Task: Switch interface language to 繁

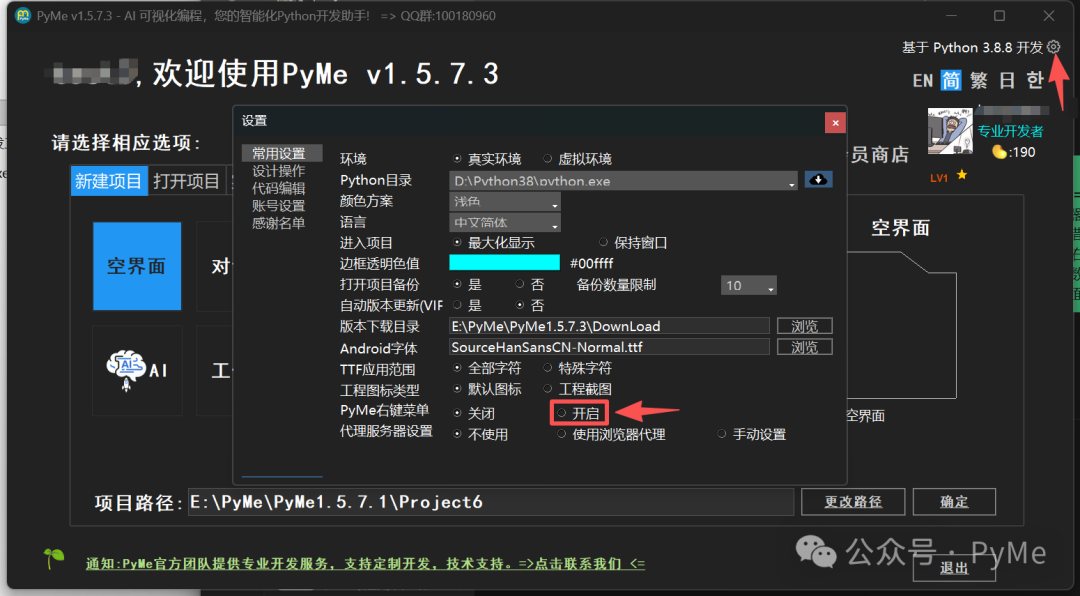Action: (x=979, y=81)
